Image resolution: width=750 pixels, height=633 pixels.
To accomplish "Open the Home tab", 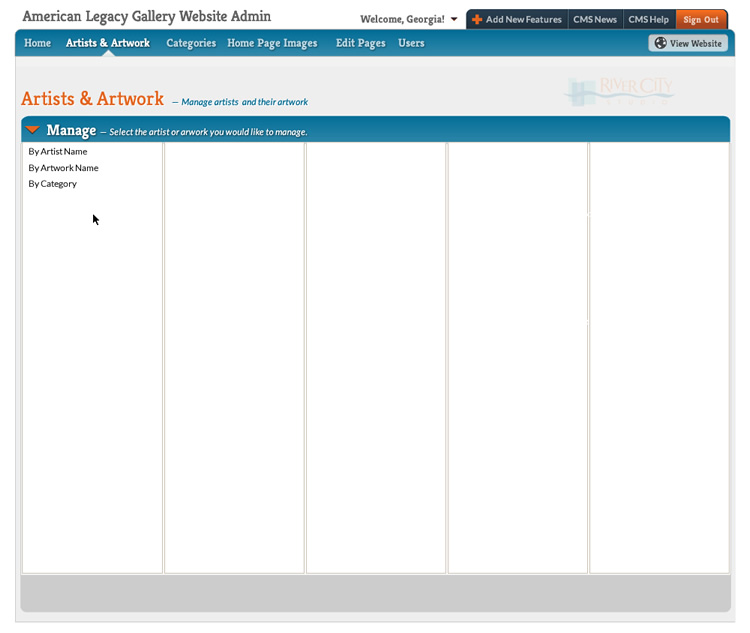I will click(37, 43).
